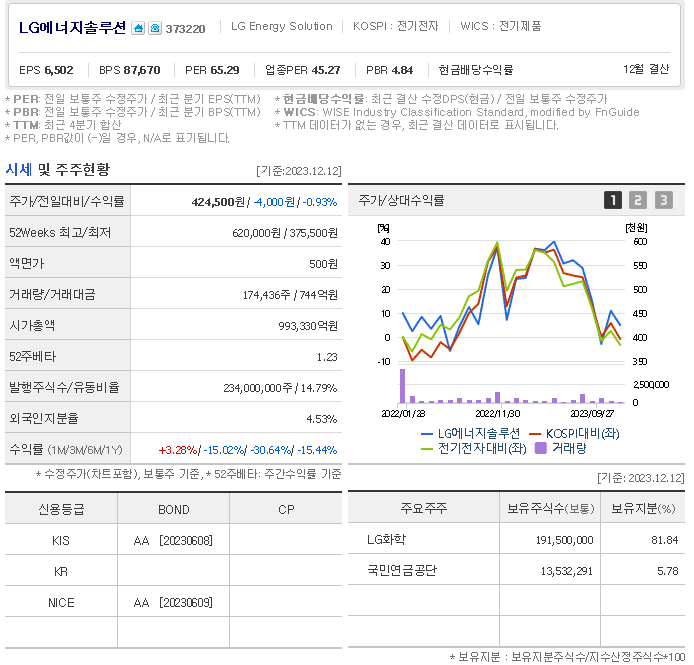The height and width of the screenshot is (665, 694).
Task: Select 액면가 value 500원
Action: tap(323, 264)
